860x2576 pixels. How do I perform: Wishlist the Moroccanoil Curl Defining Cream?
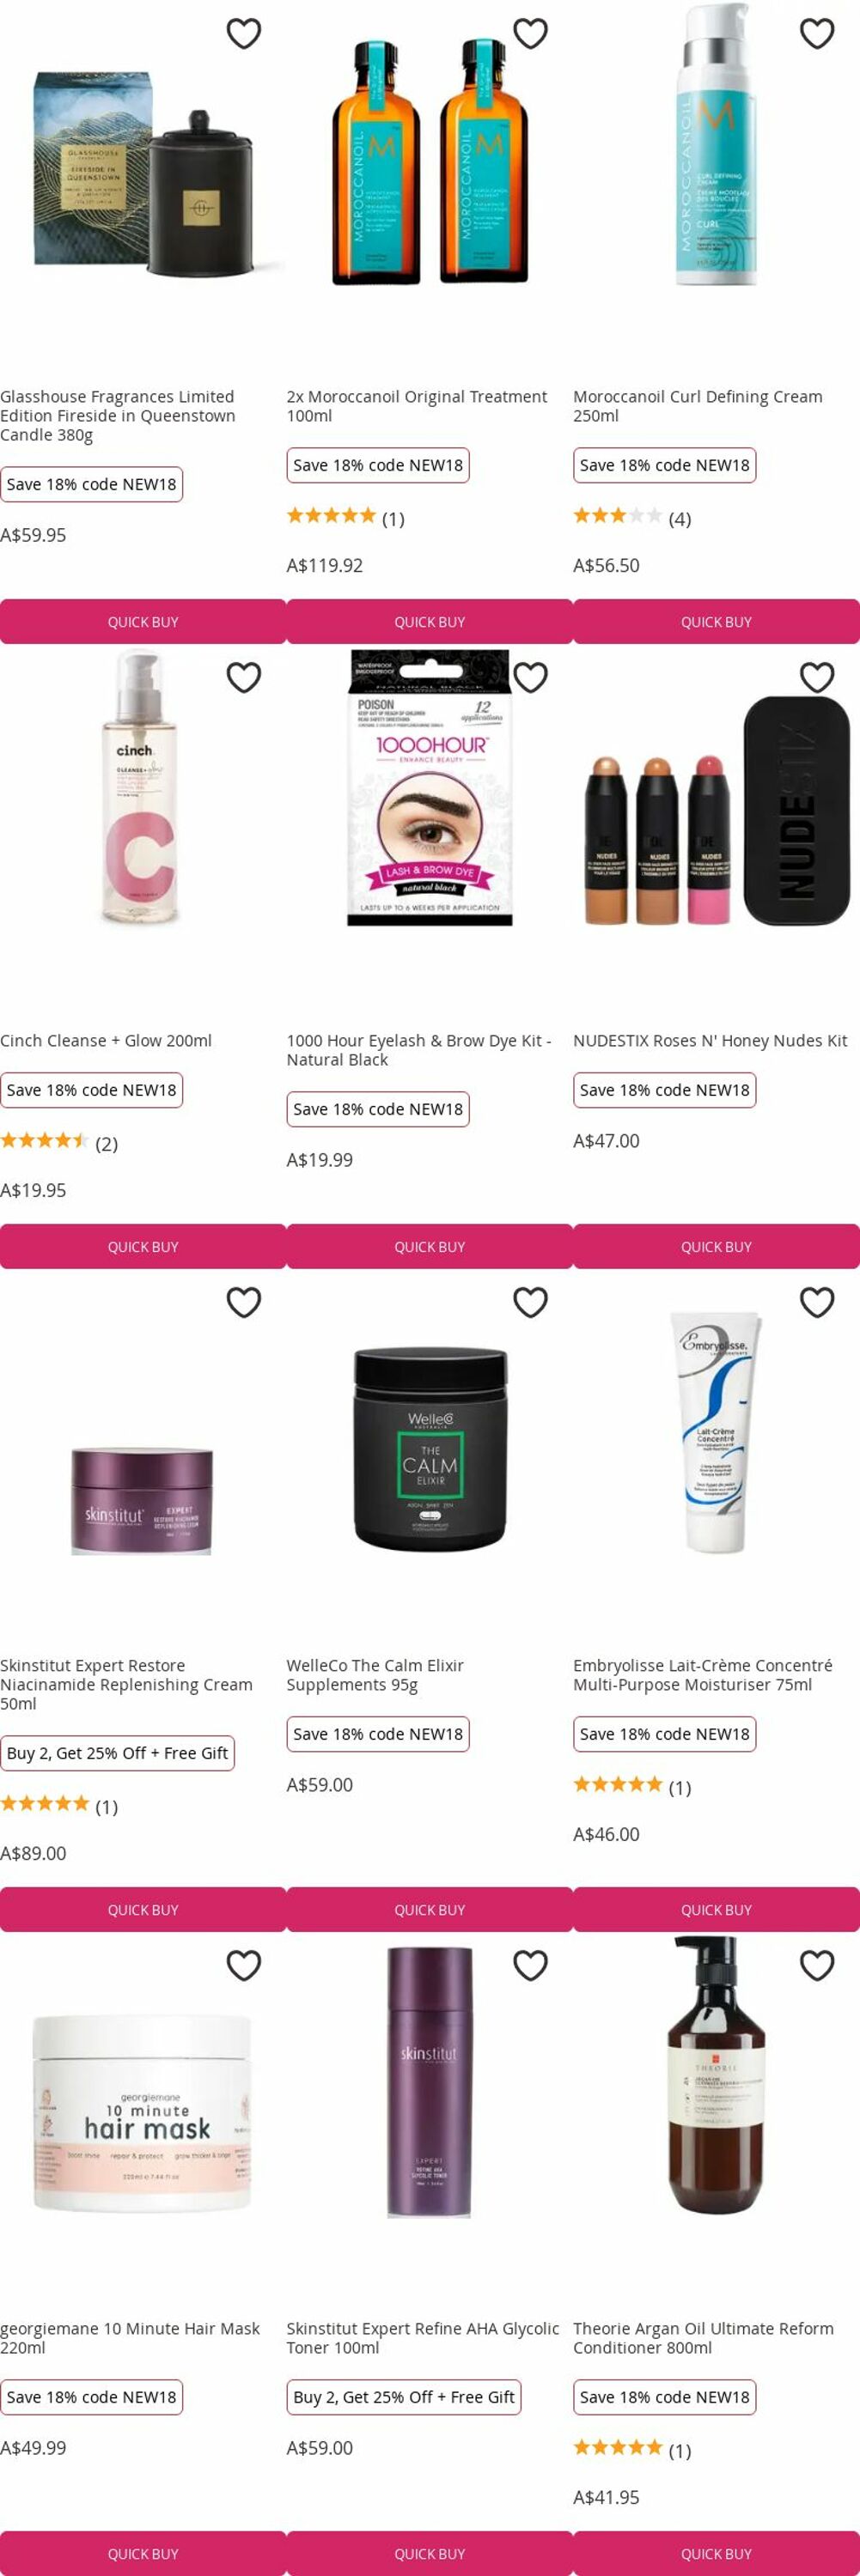(x=817, y=34)
